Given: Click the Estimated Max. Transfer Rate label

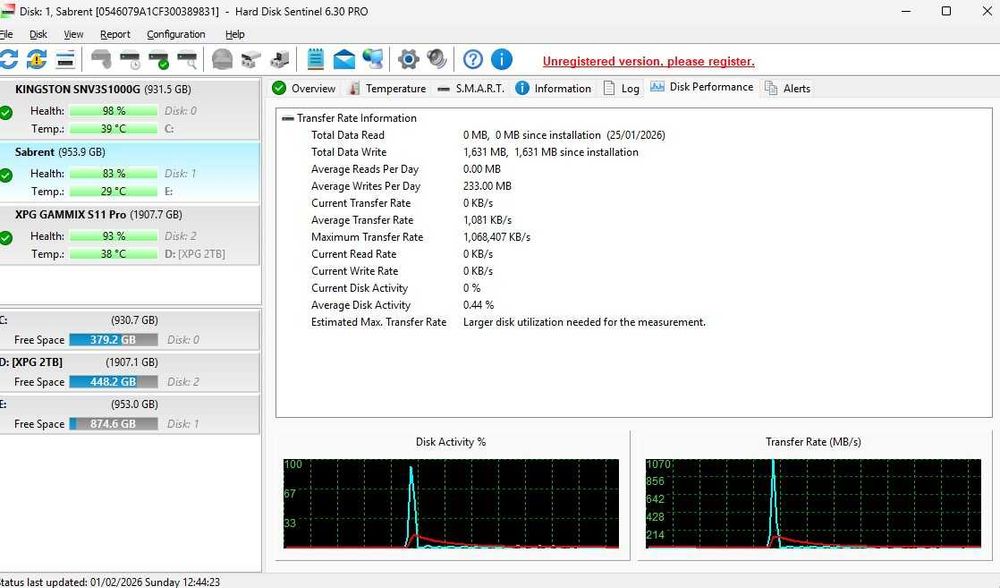Looking at the screenshot, I should 379,322.
